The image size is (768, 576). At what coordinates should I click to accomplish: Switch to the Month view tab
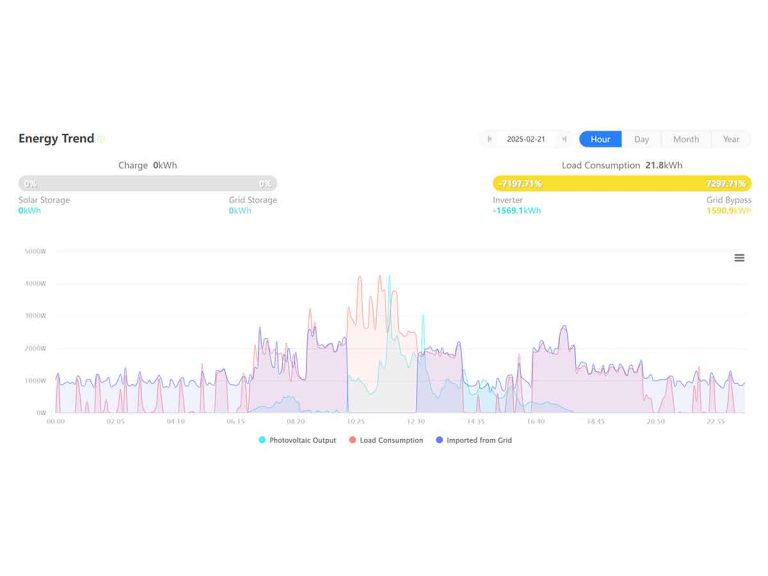pos(685,139)
